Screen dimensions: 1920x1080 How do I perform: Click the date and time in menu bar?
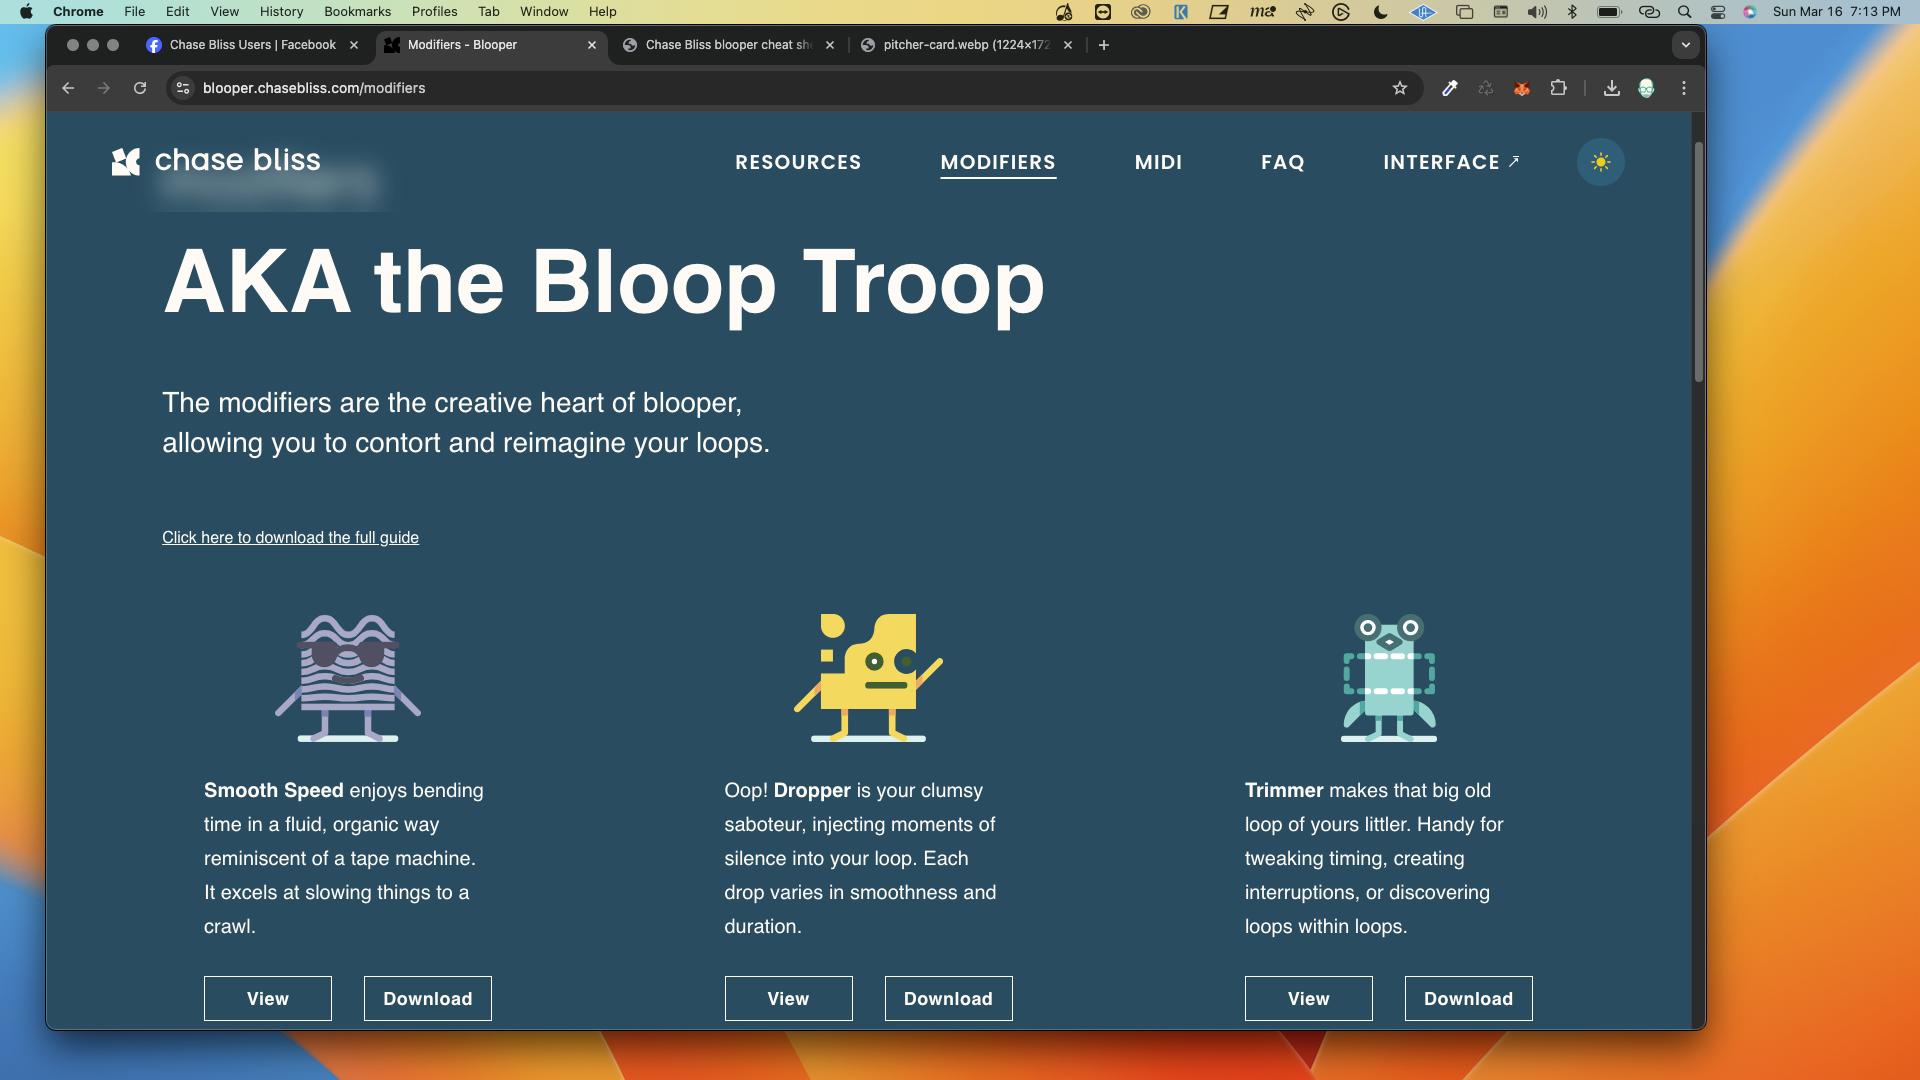[1836, 12]
